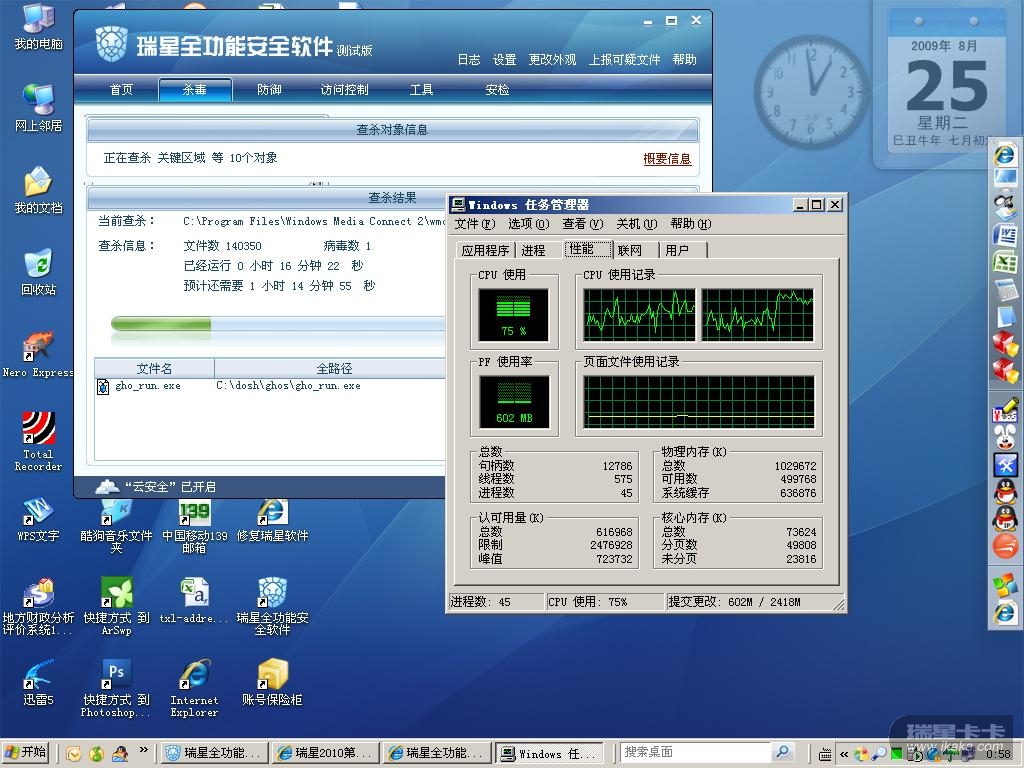The width and height of the screenshot is (1024, 768).
Task: Open the 回收站 recycle bin icon
Action: click(38, 272)
